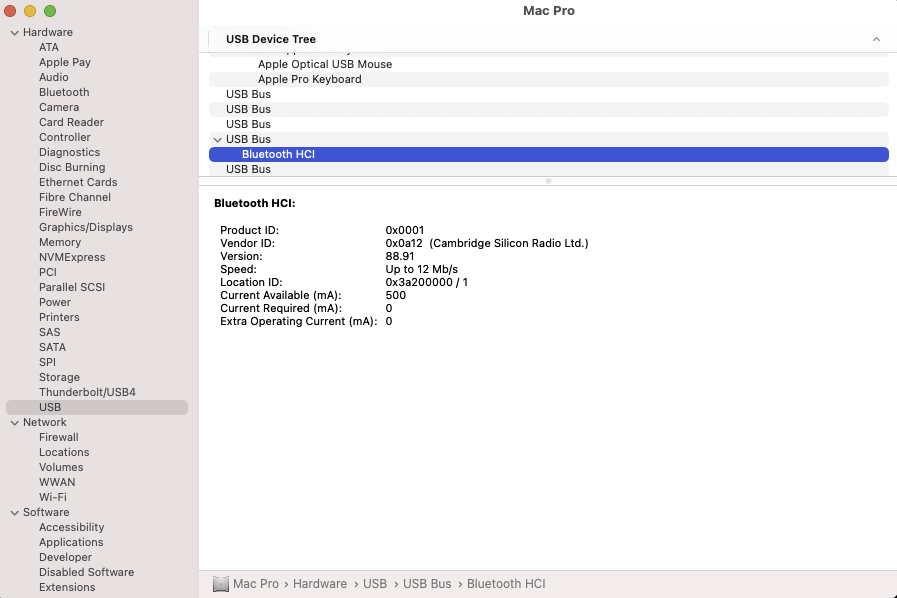Click the Current Available value 500

(395, 295)
